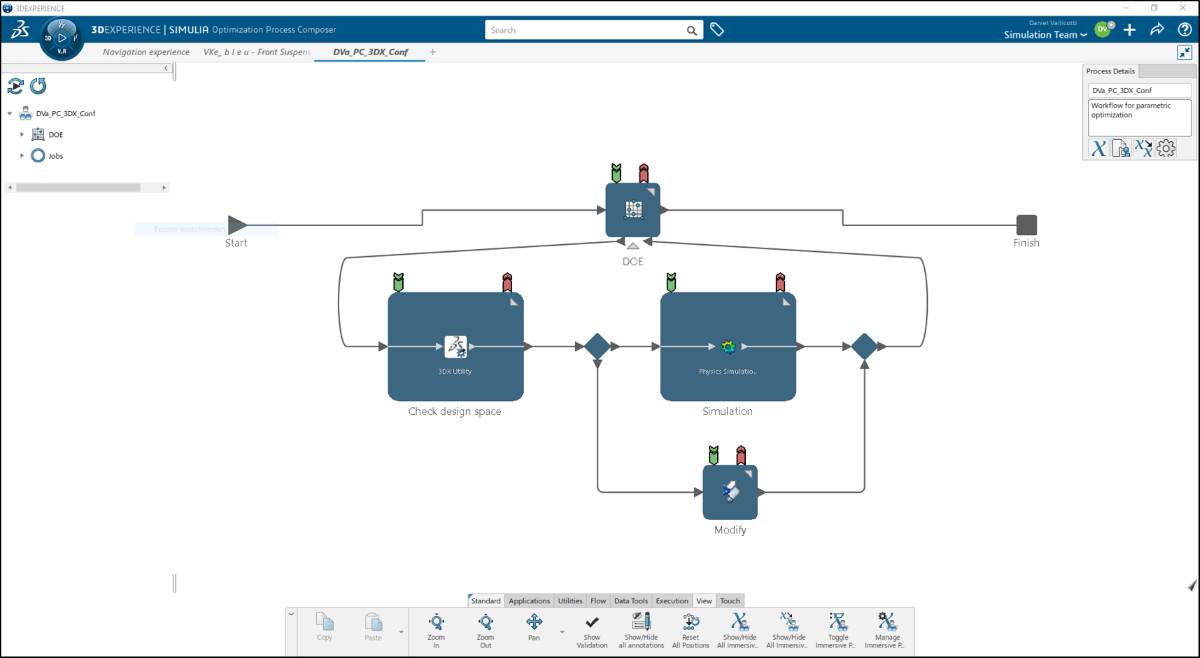
Task: Select the Physics Simulation icon in the workflow
Action: click(728, 347)
